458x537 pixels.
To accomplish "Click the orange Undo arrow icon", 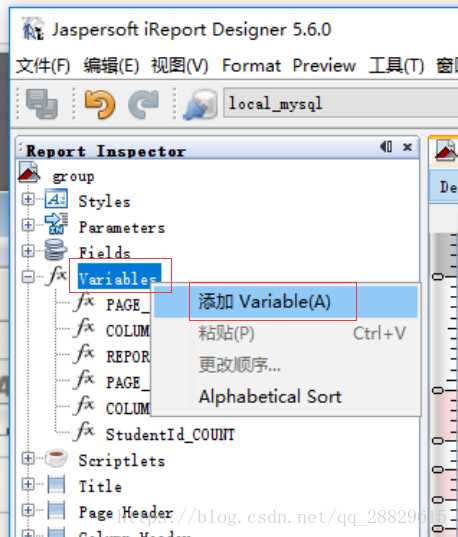I will (x=100, y=104).
